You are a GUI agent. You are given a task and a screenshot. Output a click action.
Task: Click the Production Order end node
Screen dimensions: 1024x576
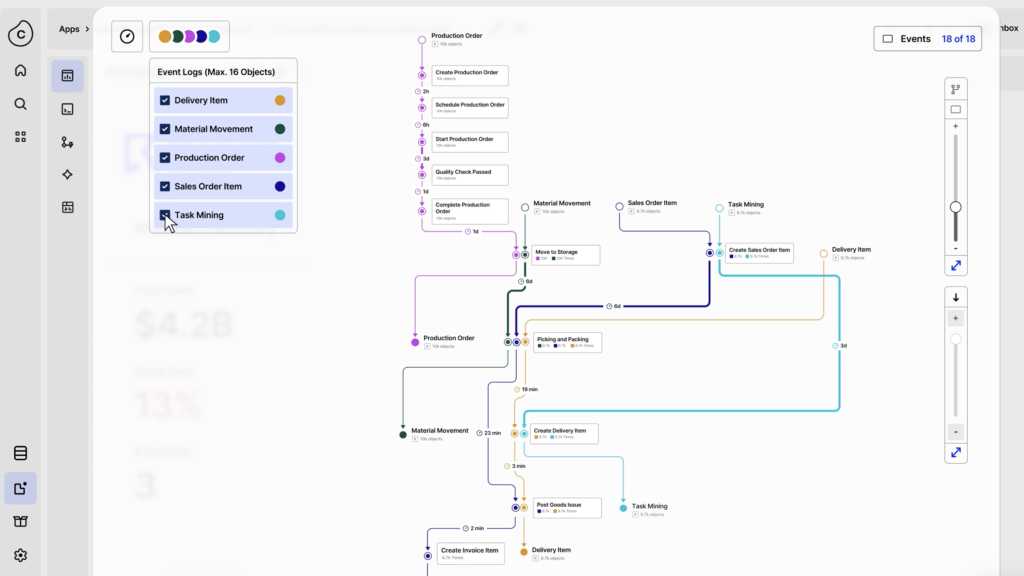point(415,342)
